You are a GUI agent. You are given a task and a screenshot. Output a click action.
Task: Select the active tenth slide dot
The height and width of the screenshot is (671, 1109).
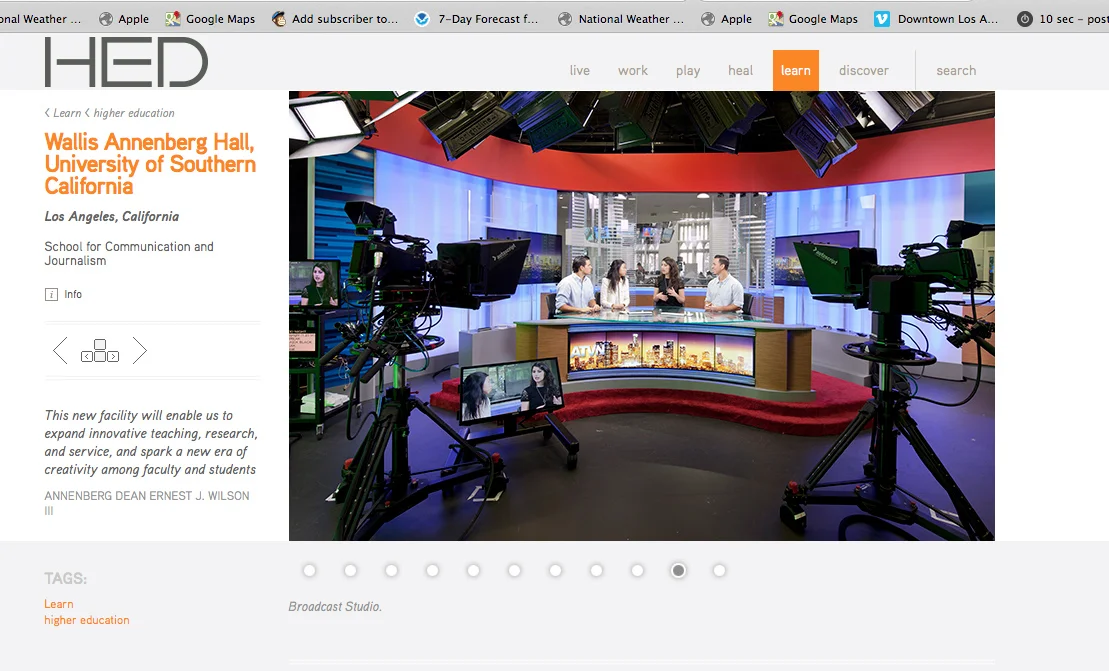pos(678,571)
